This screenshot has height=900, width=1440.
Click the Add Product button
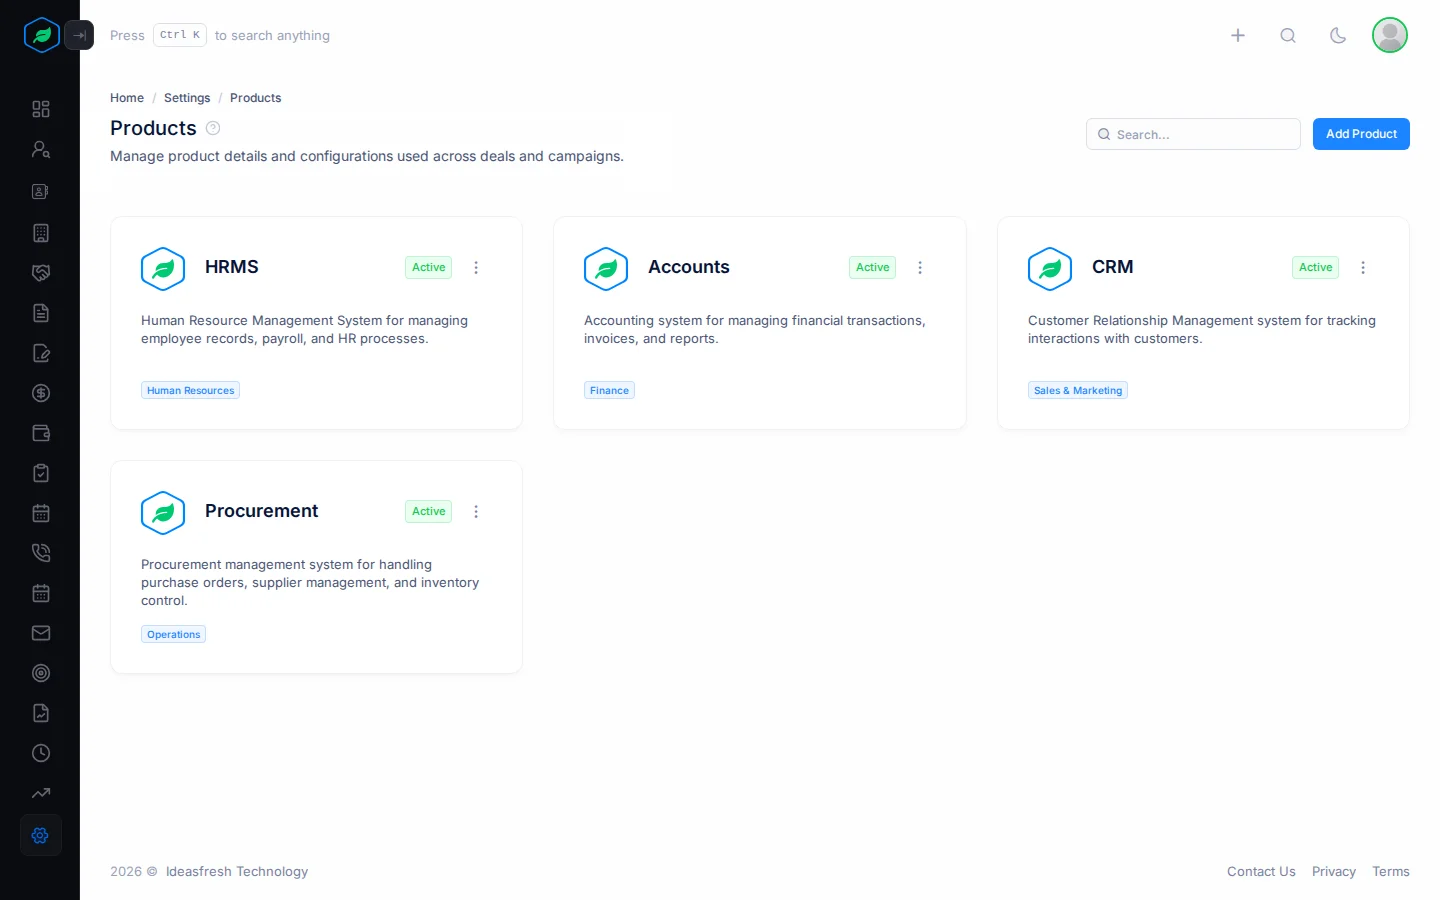click(x=1361, y=134)
